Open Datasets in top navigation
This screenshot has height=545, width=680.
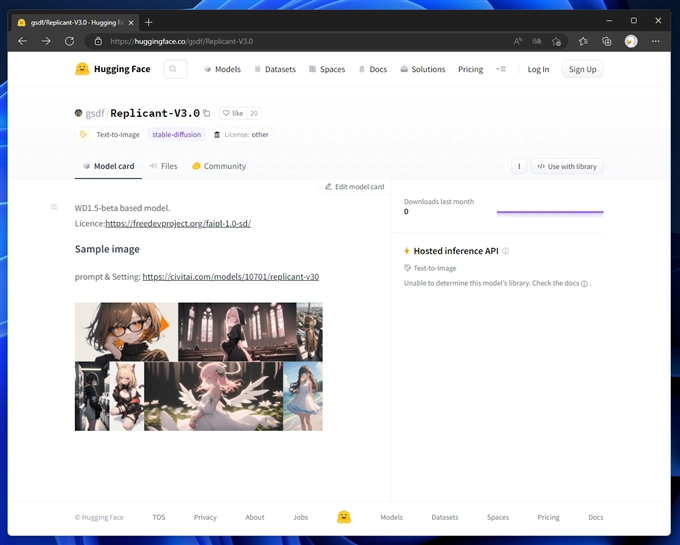point(275,69)
